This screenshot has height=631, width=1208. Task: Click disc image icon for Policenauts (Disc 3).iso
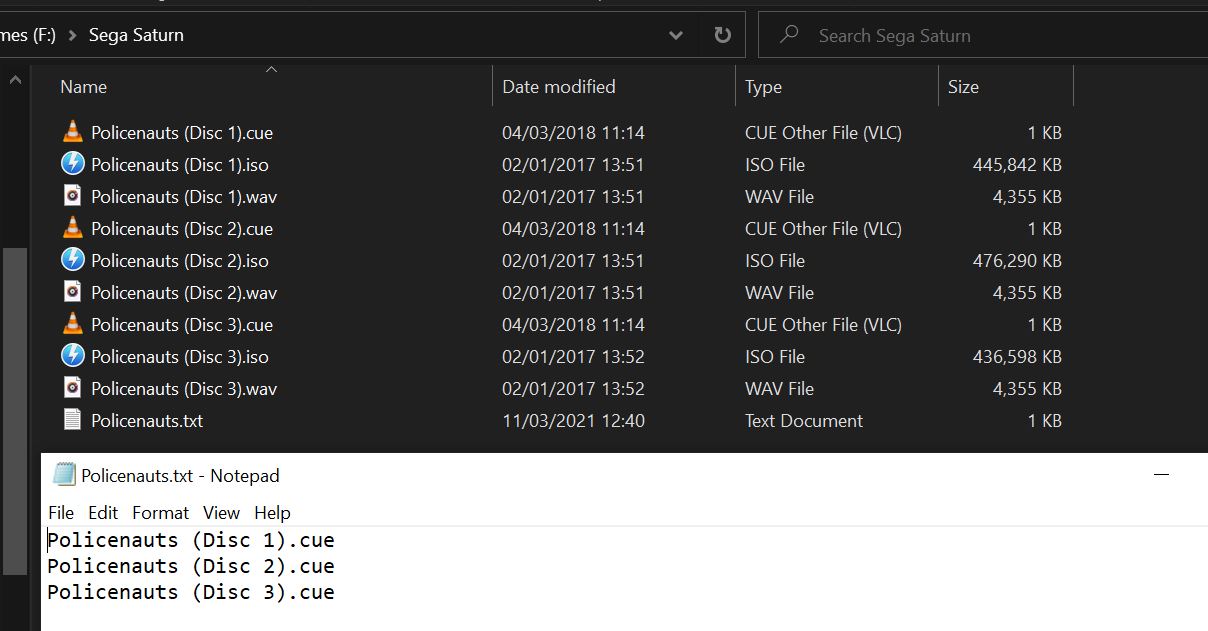pyautogui.click(x=72, y=356)
